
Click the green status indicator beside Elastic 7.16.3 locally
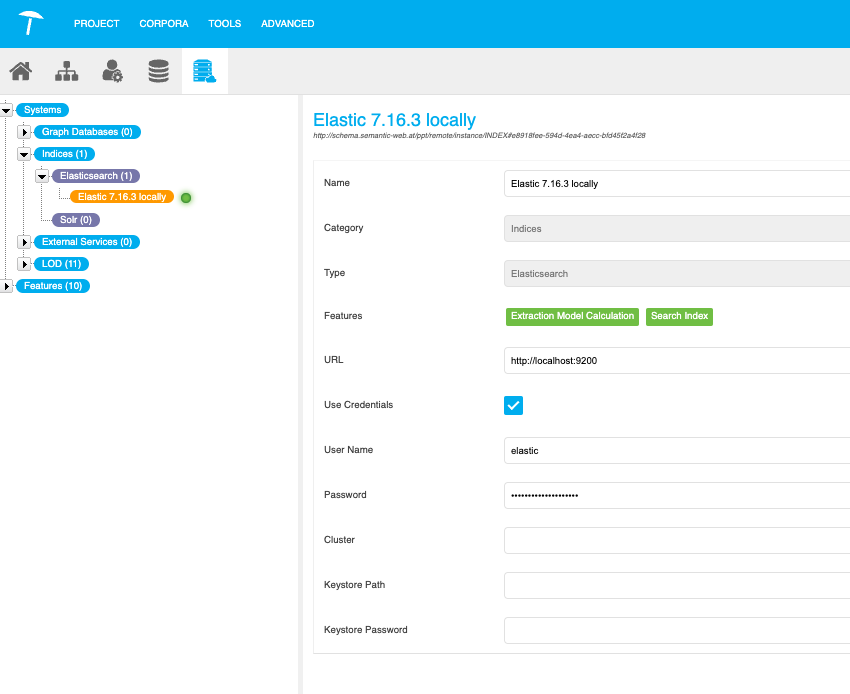(185, 197)
